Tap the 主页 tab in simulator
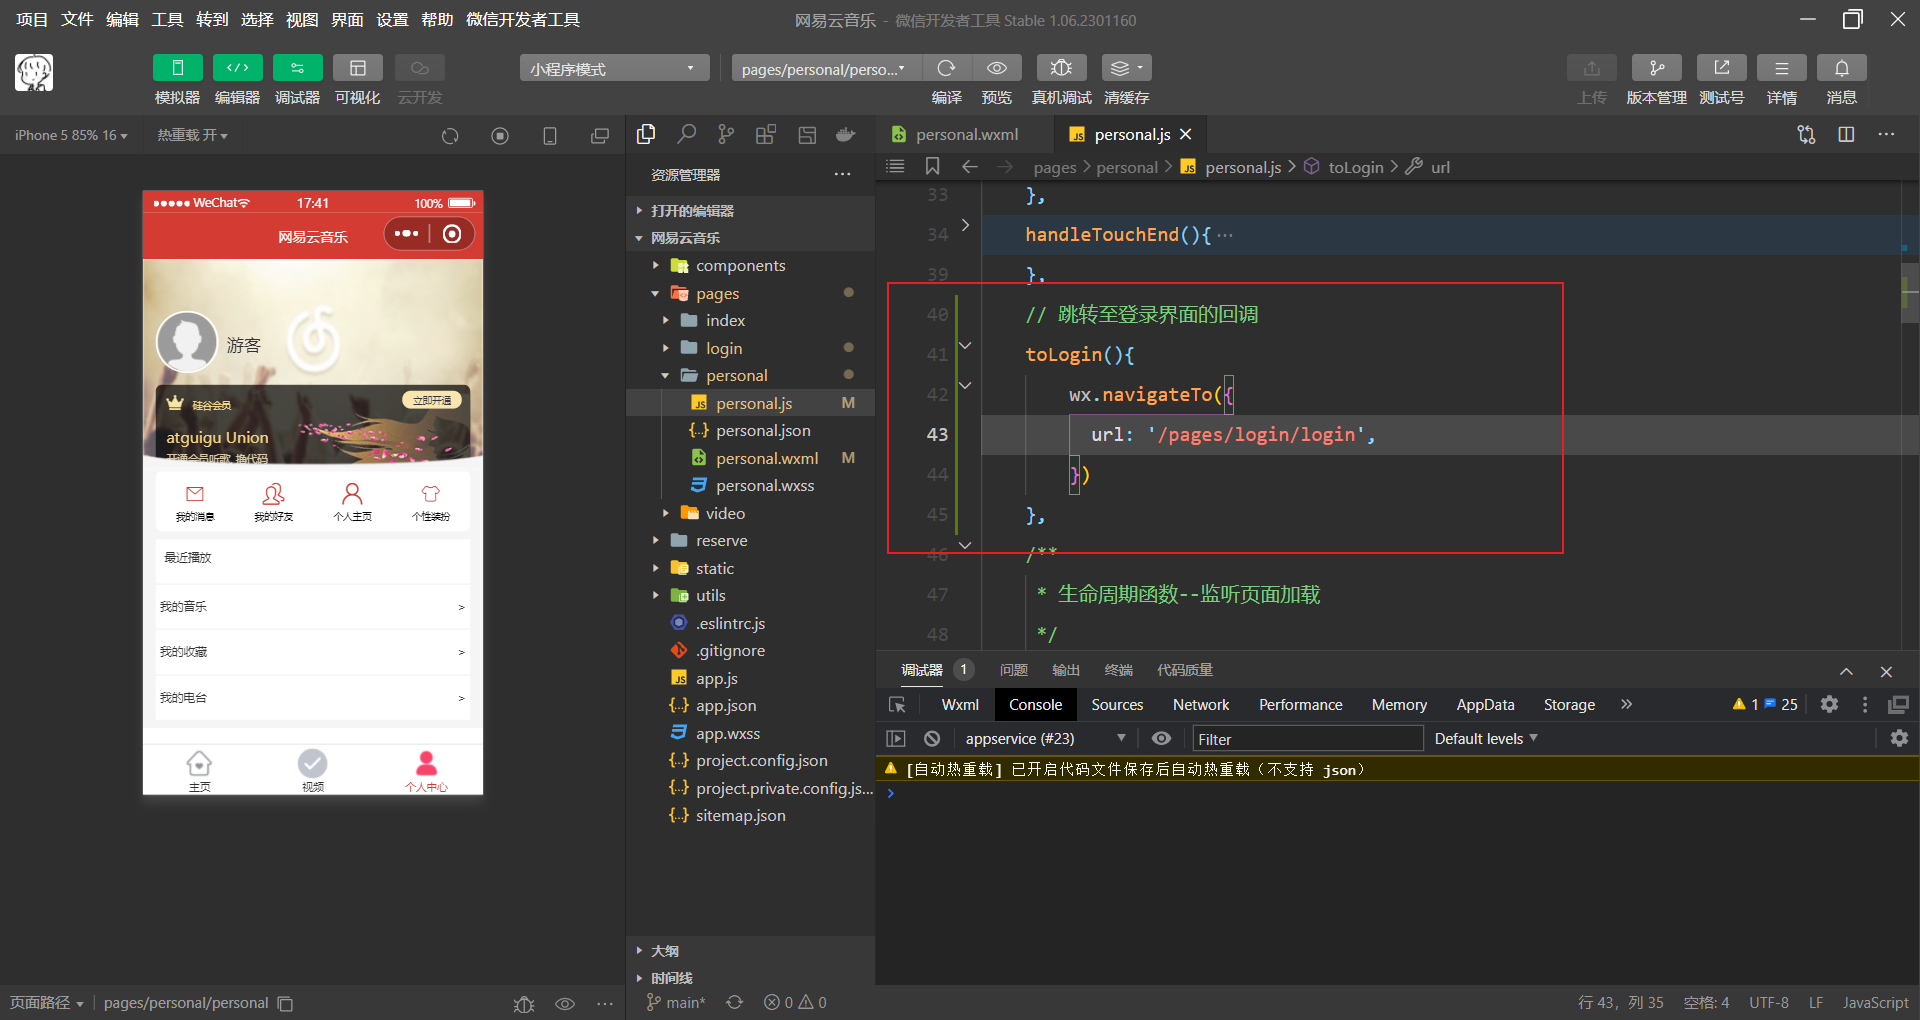The width and height of the screenshot is (1920, 1020). click(x=199, y=771)
